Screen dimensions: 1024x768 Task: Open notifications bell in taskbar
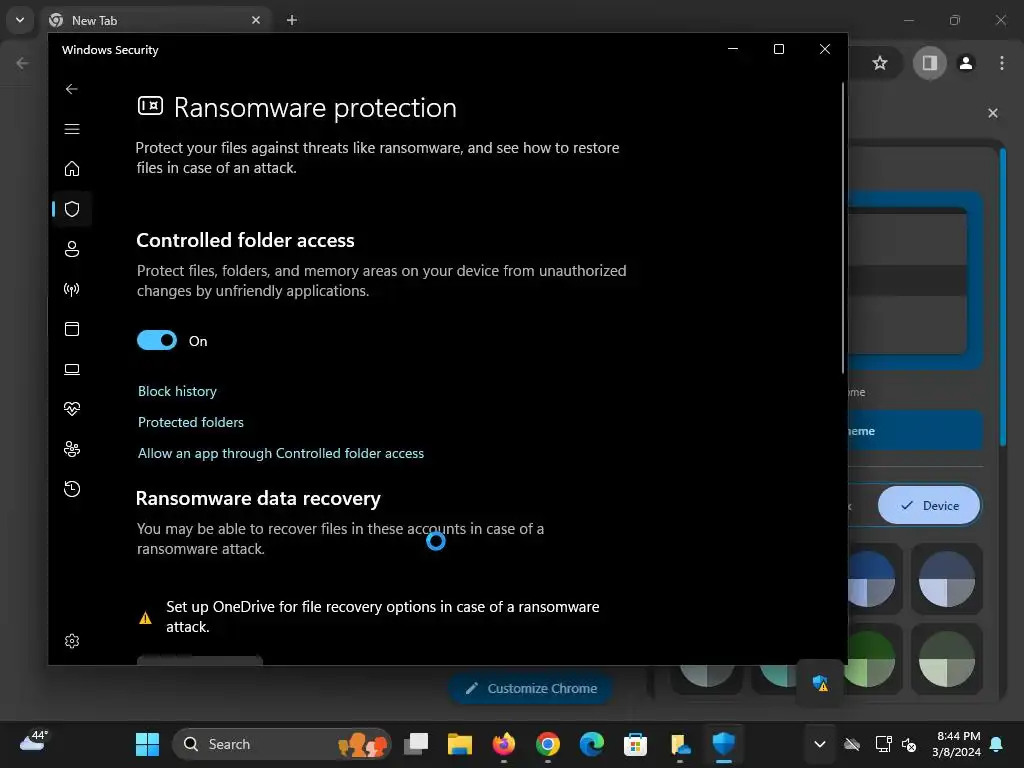click(x=997, y=744)
